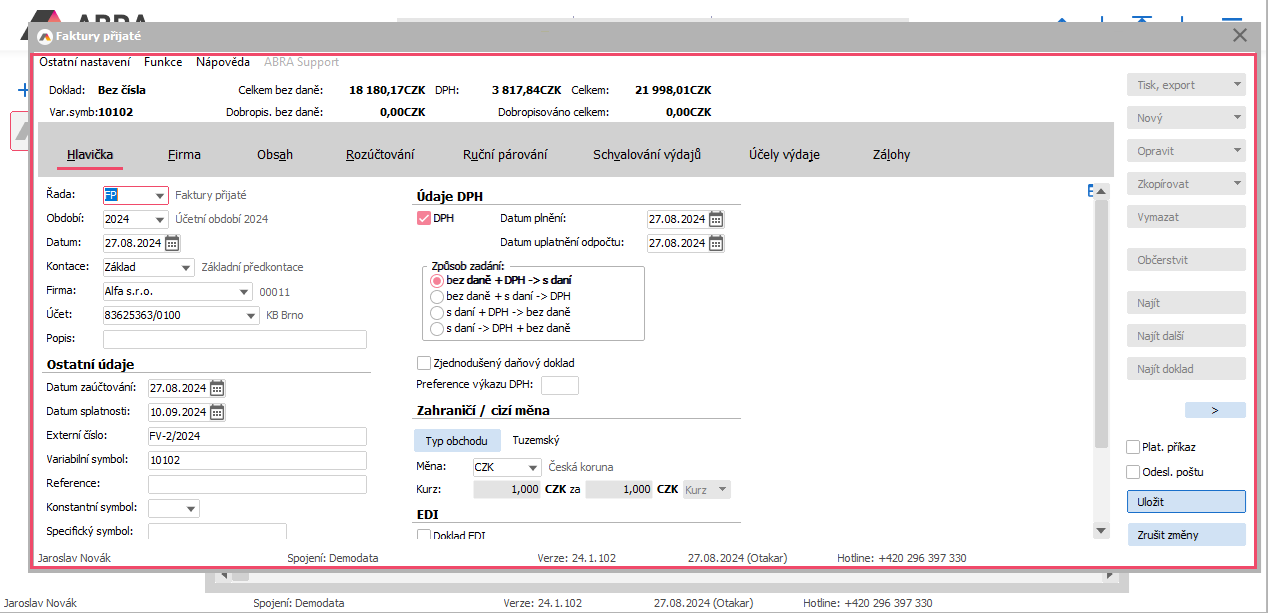Open calendar for Datum uplatnění odpočtu
Screen dimensions: 1268x613
pyautogui.click(x=715, y=243)
